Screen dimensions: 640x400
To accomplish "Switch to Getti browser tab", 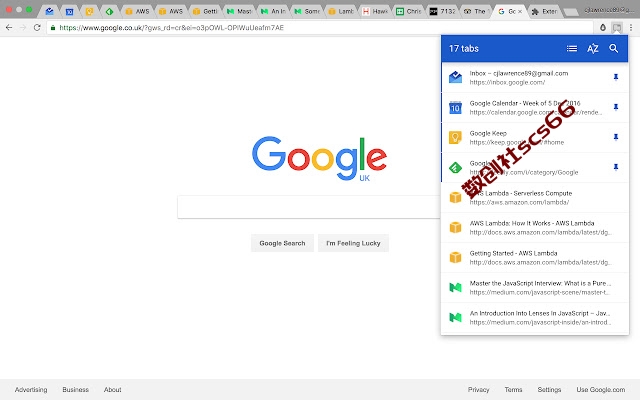I will (x=204, y=11).
